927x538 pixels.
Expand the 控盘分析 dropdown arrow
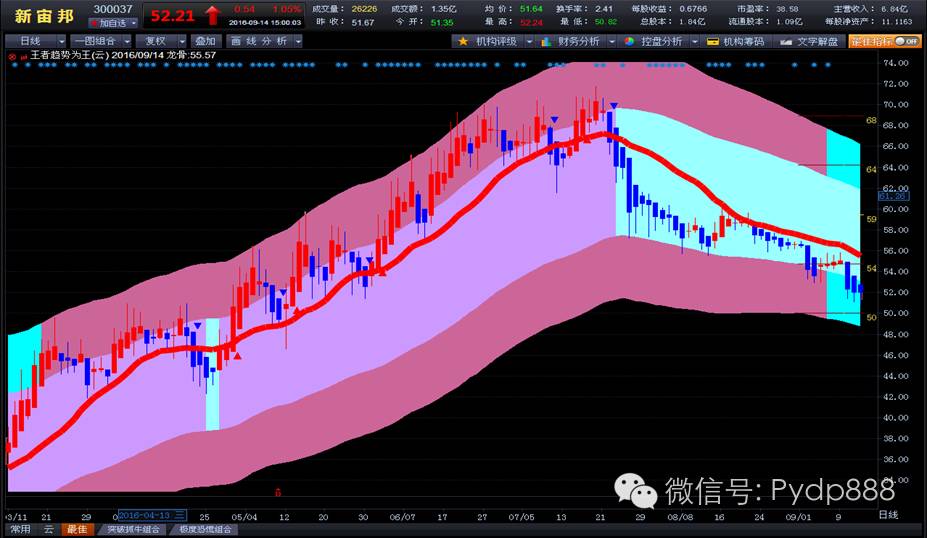(x=695, y=41)
